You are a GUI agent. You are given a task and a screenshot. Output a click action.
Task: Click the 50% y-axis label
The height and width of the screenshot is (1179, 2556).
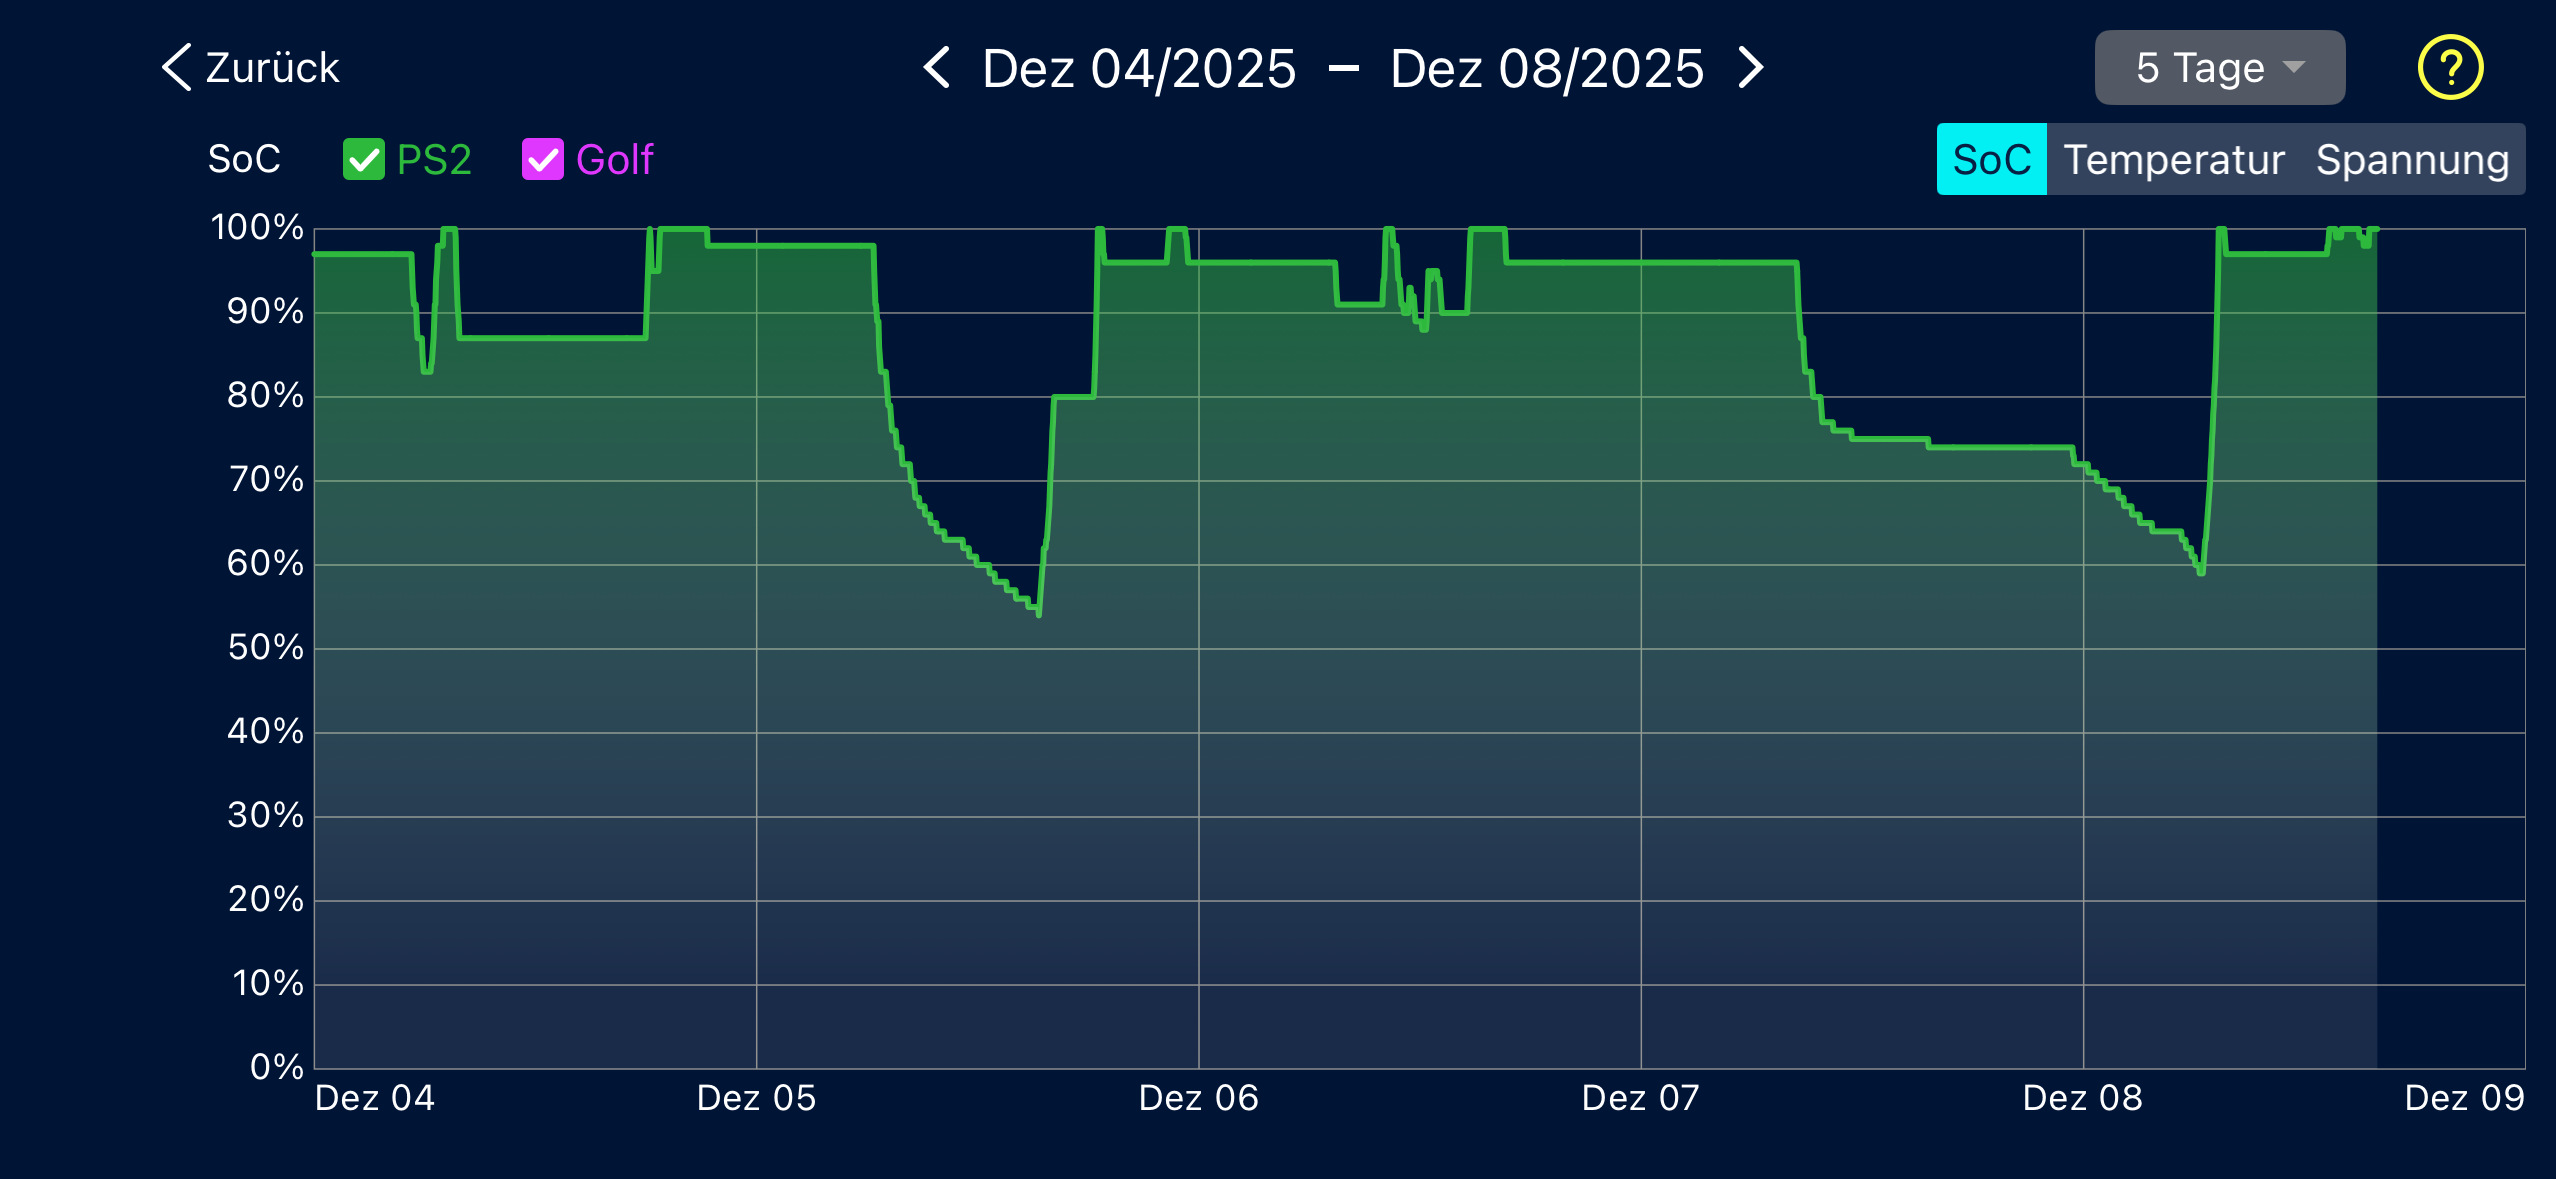(x=265, y=647)
